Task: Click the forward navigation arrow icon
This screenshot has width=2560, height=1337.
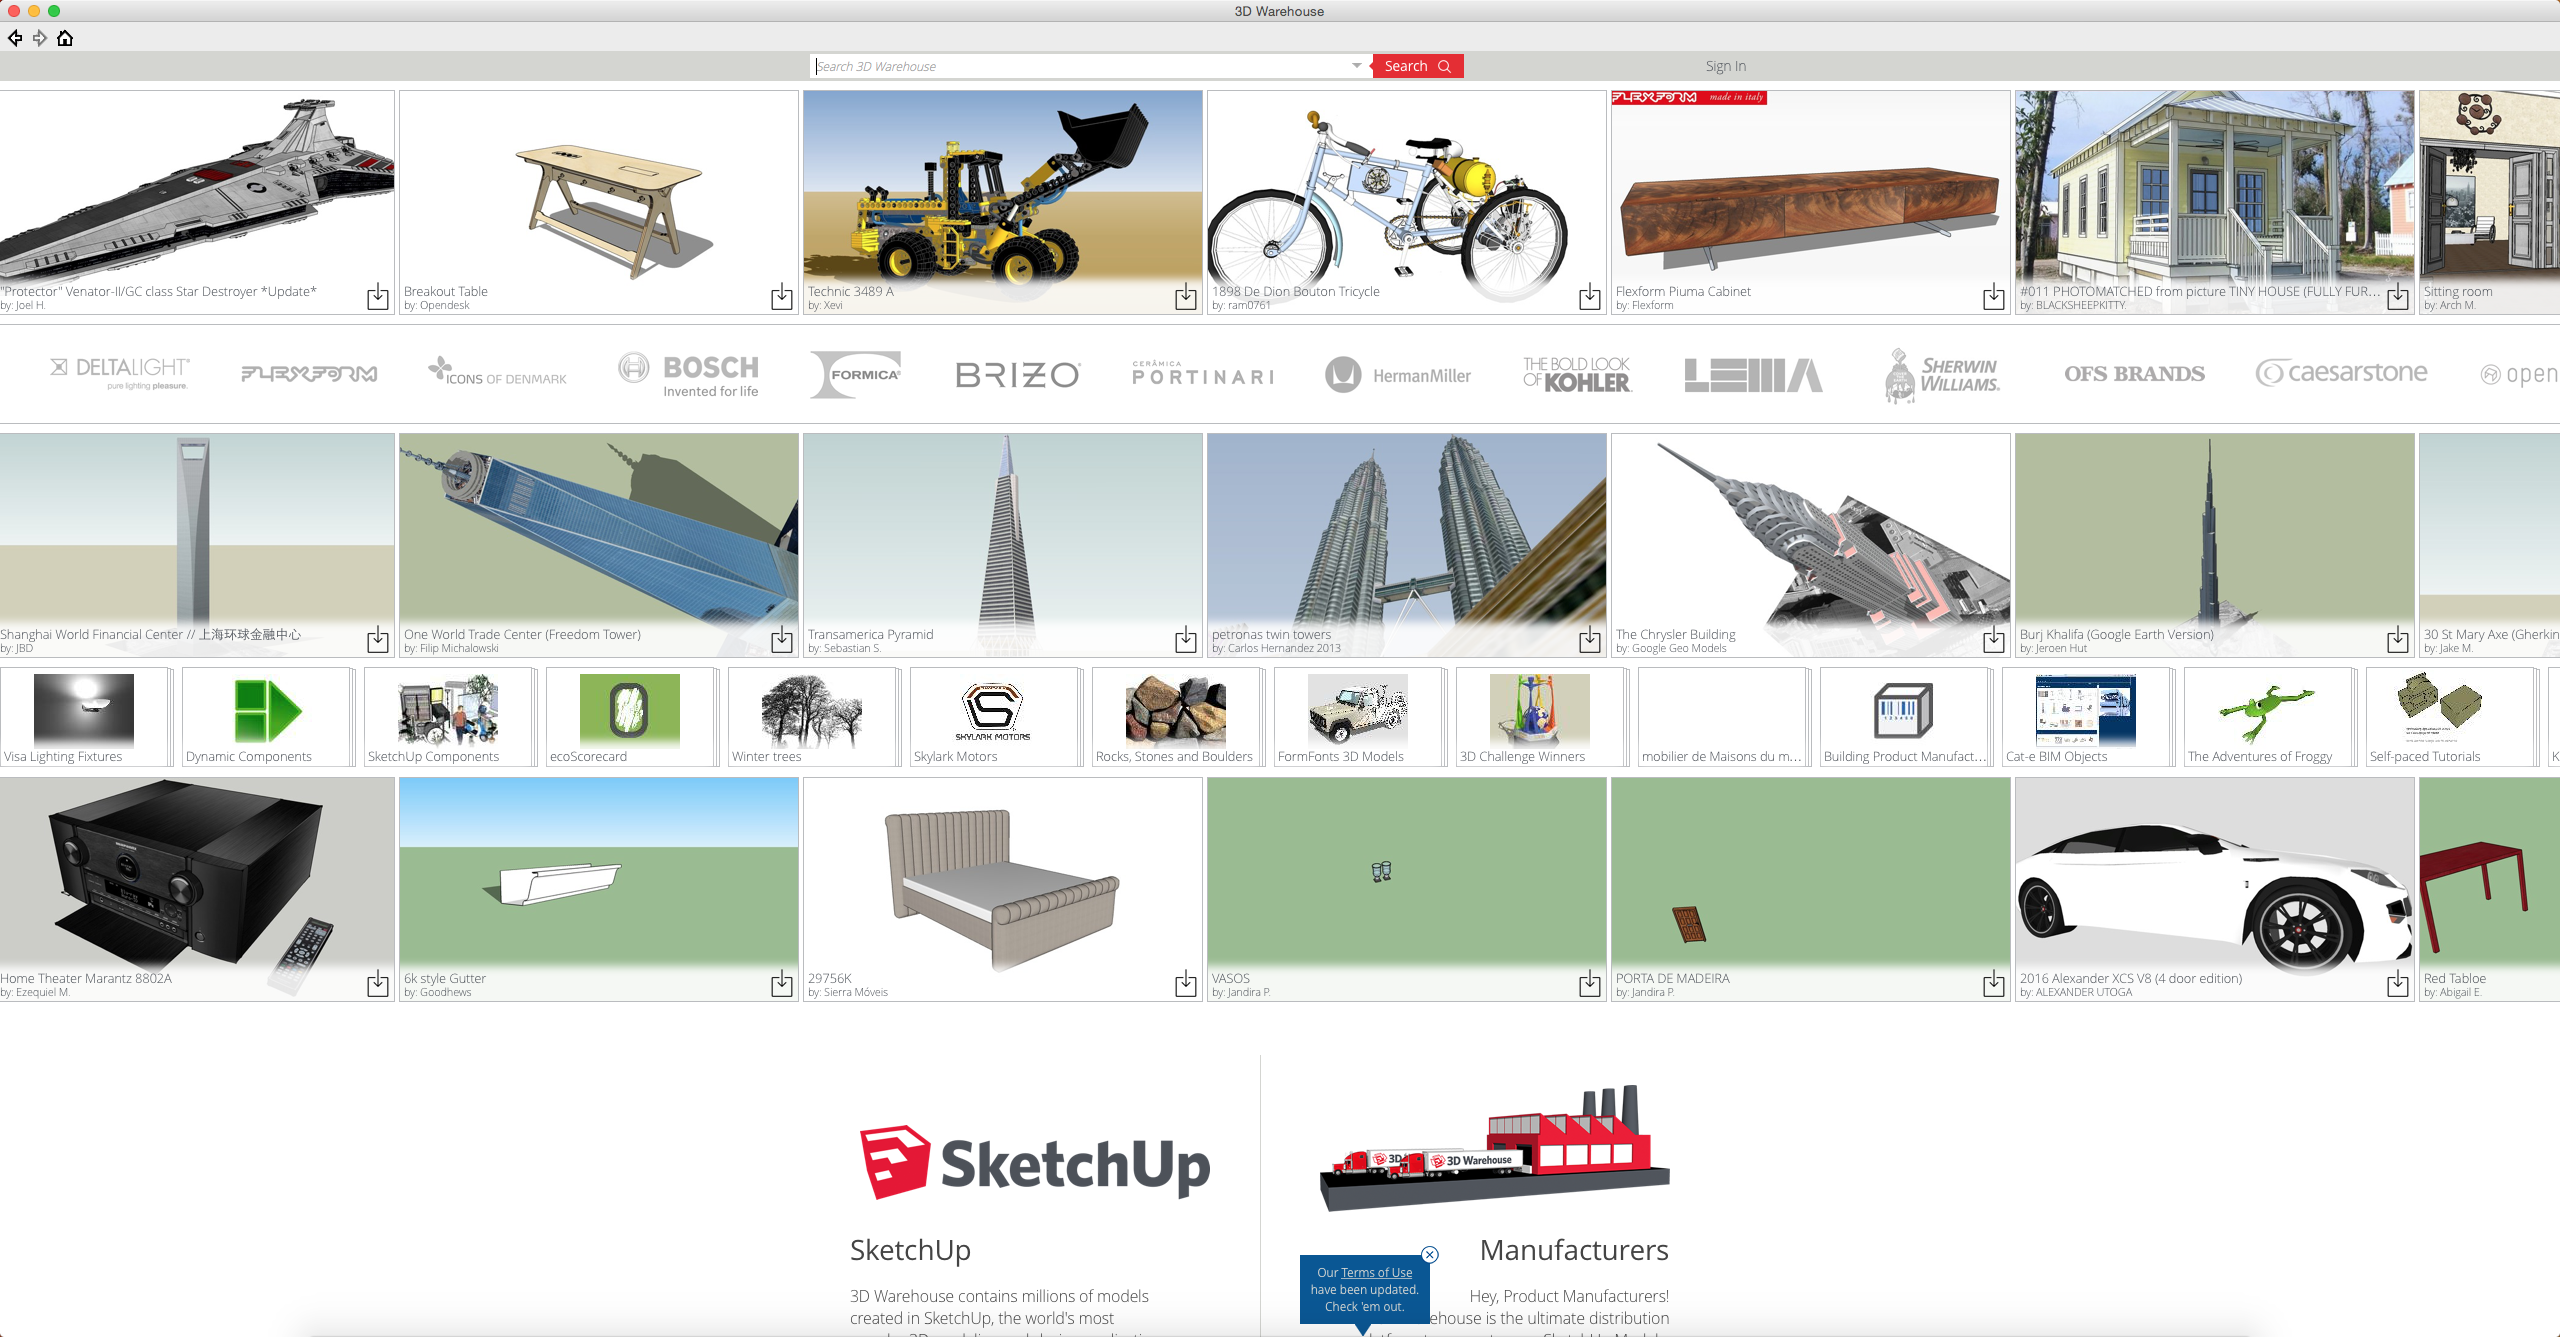Action: 37,37
